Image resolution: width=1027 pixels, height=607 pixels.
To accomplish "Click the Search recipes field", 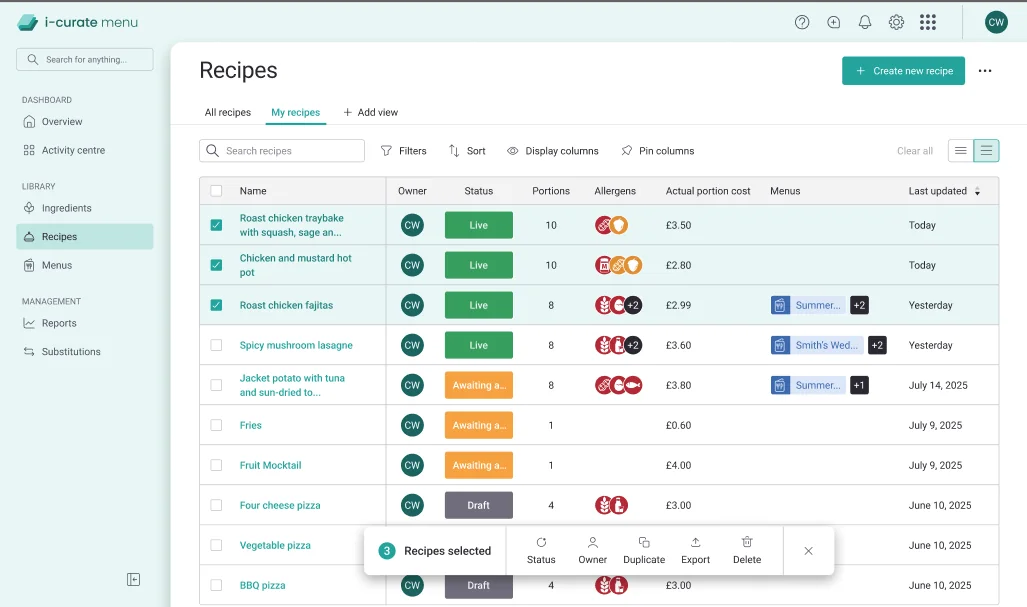I will coord(282,151).
